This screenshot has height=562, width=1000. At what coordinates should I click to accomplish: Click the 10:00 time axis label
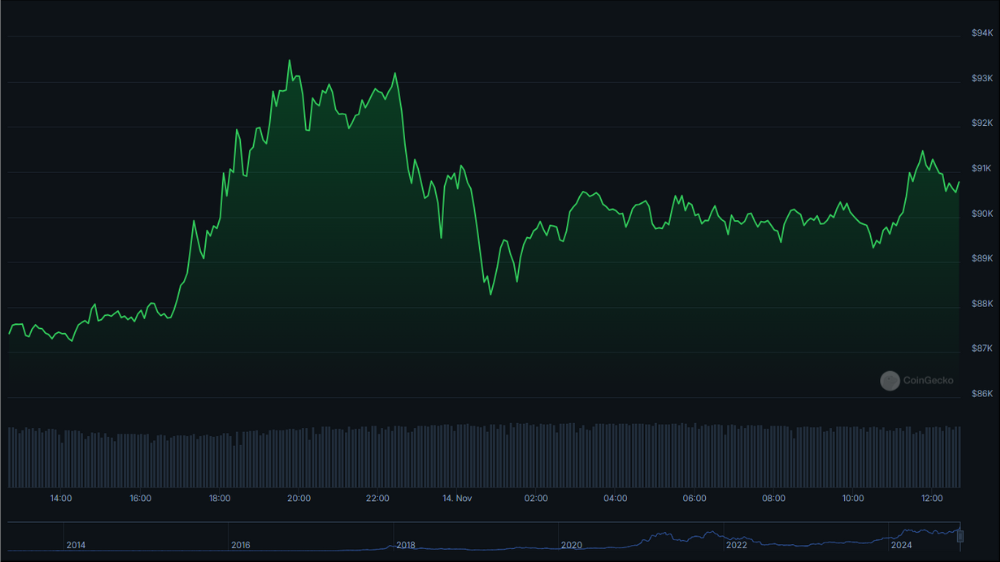tap(853, 498)
